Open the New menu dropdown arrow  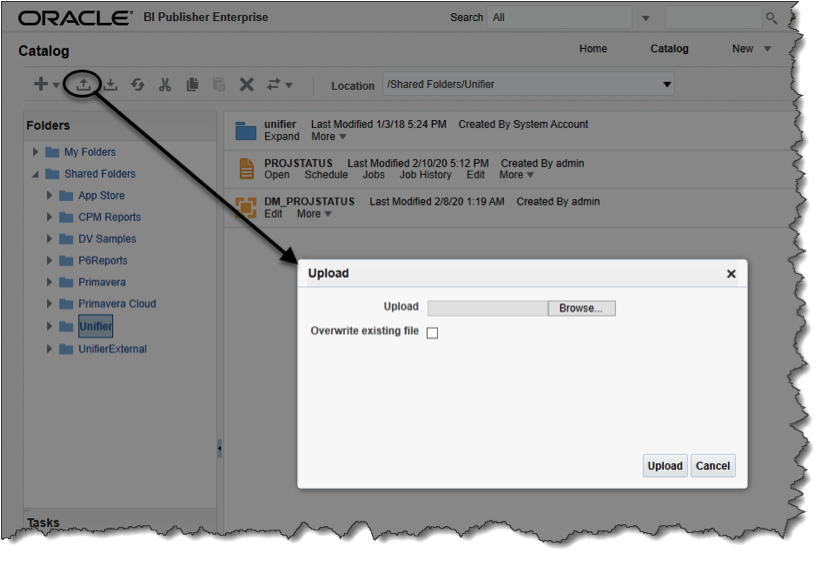[x=767, y=49]
